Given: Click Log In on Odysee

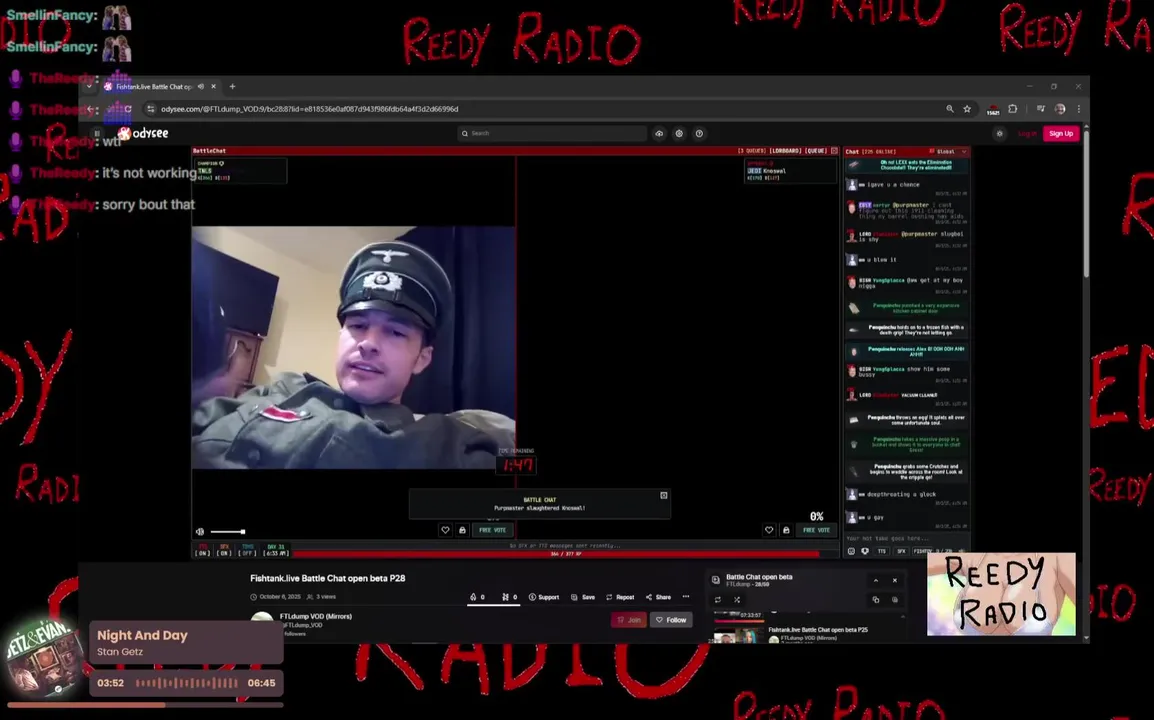Looking at the screenshot, I should pyautogui.click(x=1027, y=133).
